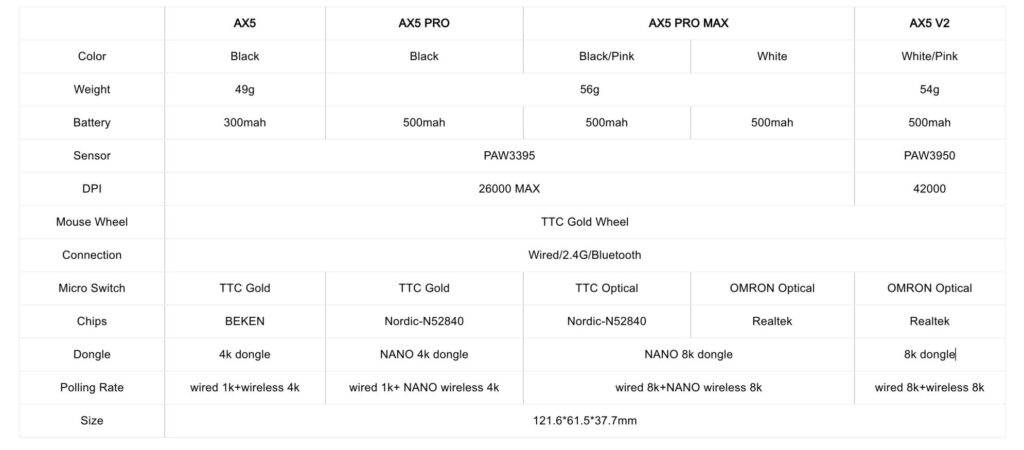Click the 49g weight cell
This screenshot has width=1024, height=450.
(x=244, y=89)
